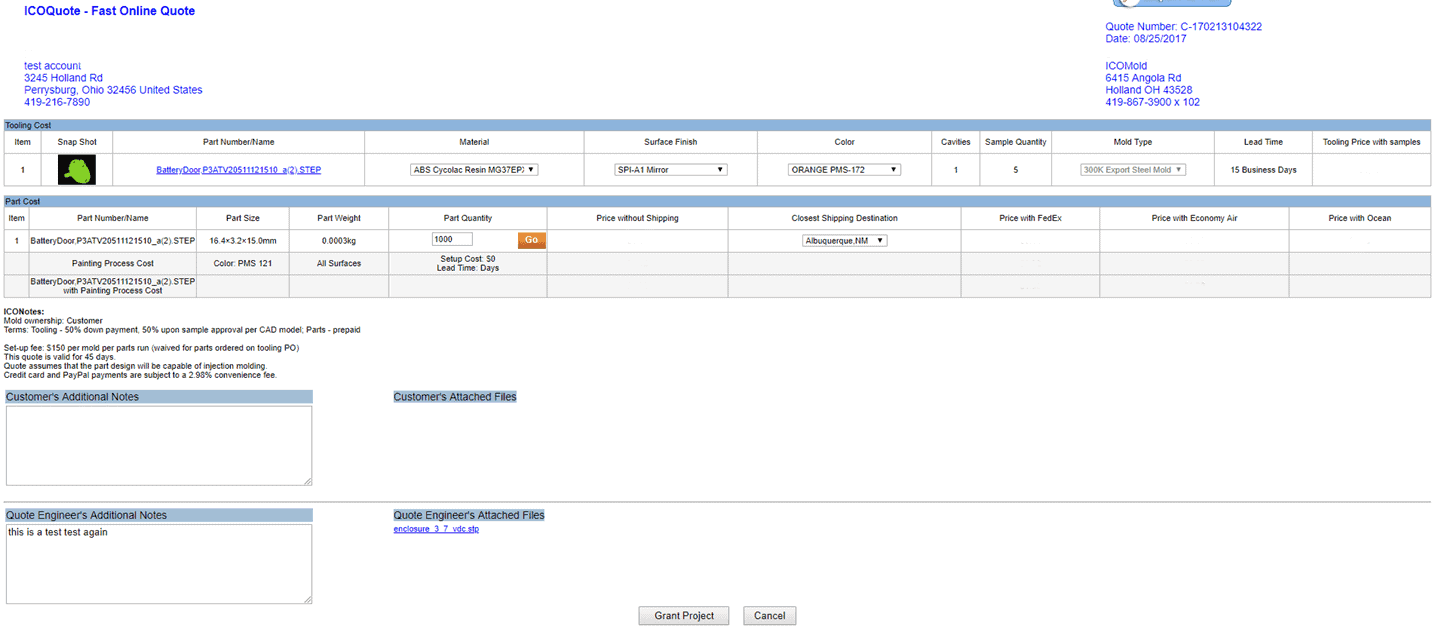Click the green BatteryDoor snapshot thumbnail
Viewport: 1435px width, 641px height.
77,170
